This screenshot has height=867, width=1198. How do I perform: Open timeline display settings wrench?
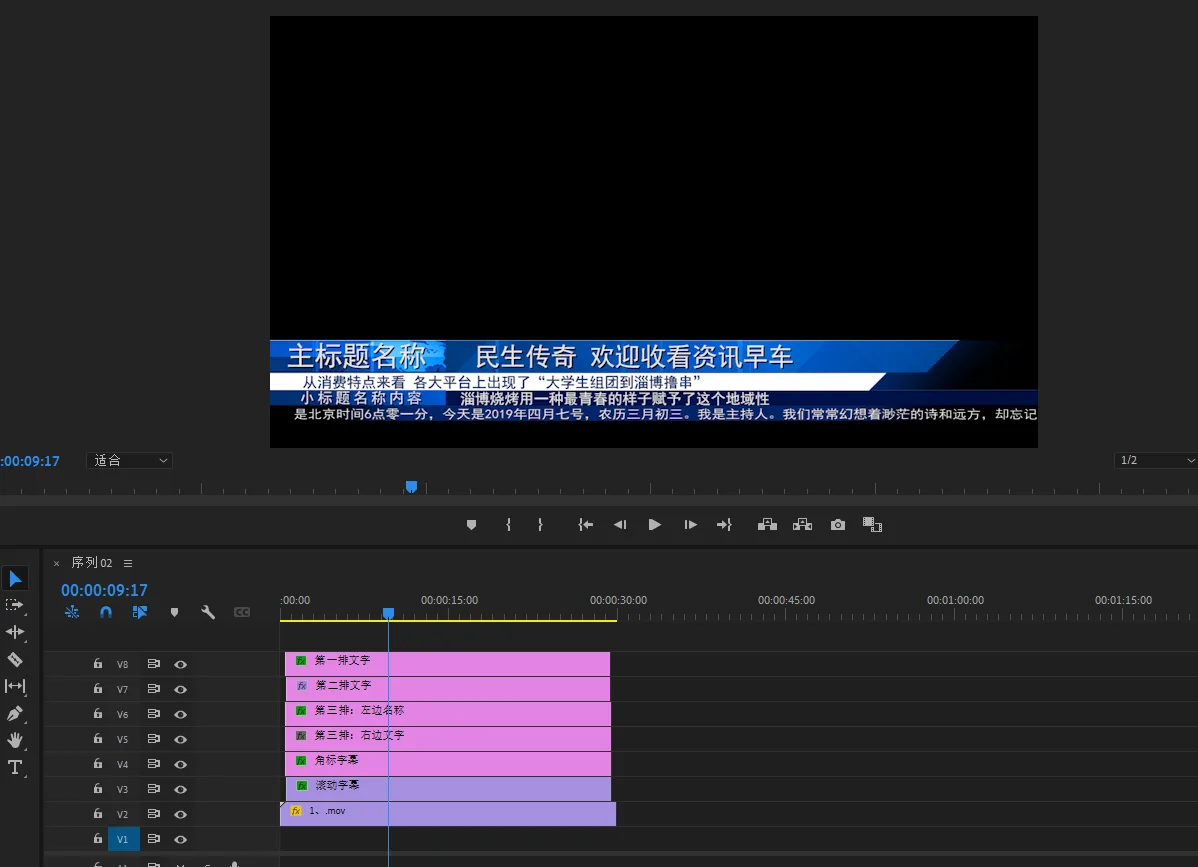click(x=208, y=612)
